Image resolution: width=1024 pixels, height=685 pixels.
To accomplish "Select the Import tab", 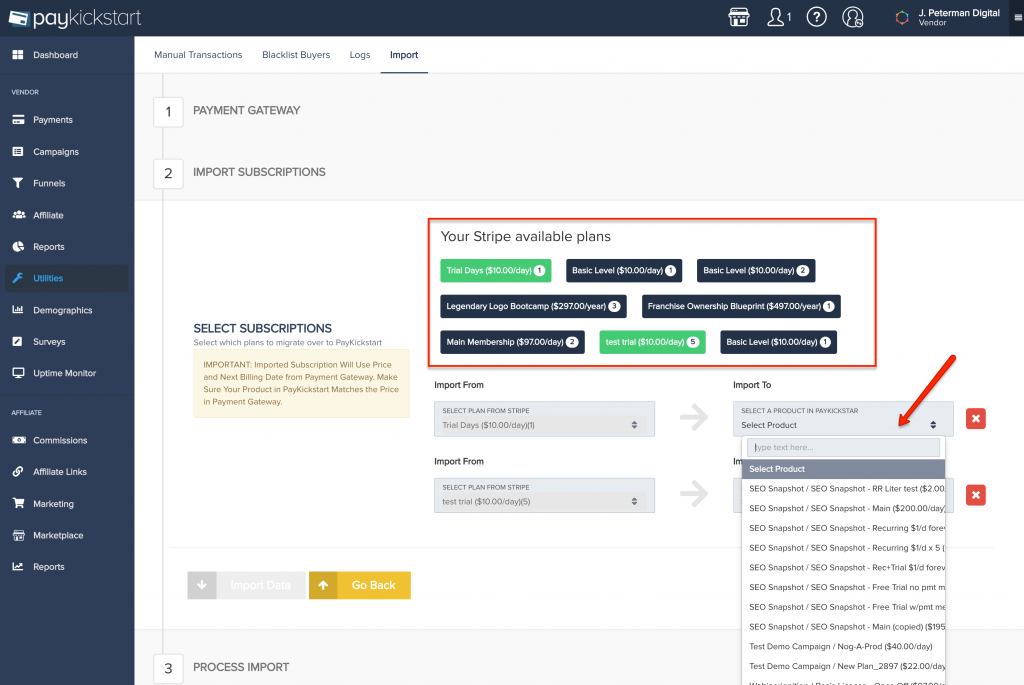I will [x=404, y=55].
